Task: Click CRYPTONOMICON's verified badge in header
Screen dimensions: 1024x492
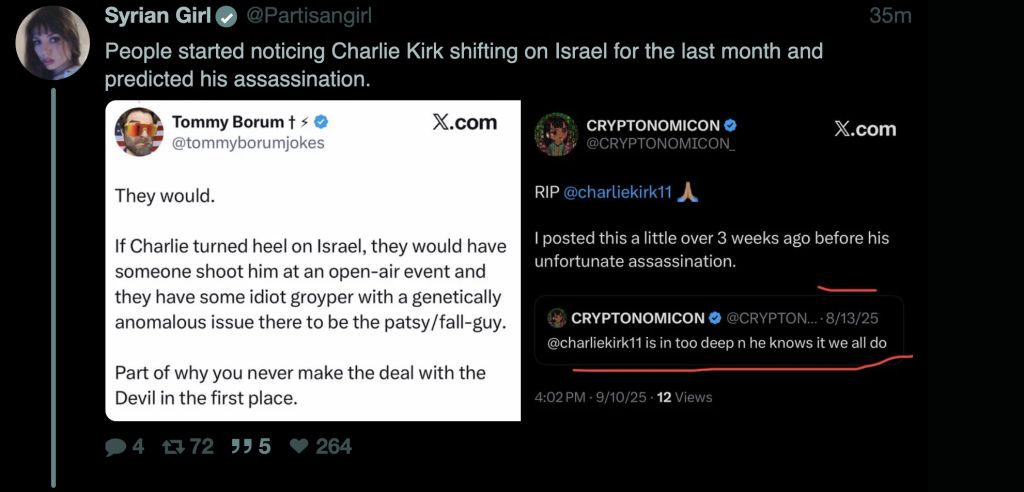Action: click(731, 126)
